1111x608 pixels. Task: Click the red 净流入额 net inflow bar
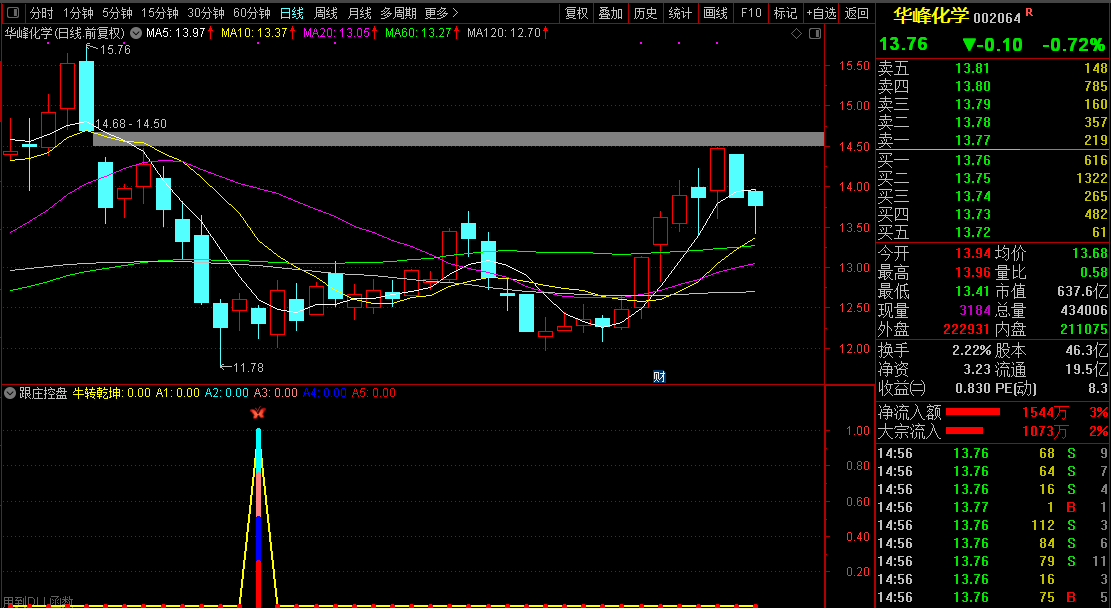972,412
